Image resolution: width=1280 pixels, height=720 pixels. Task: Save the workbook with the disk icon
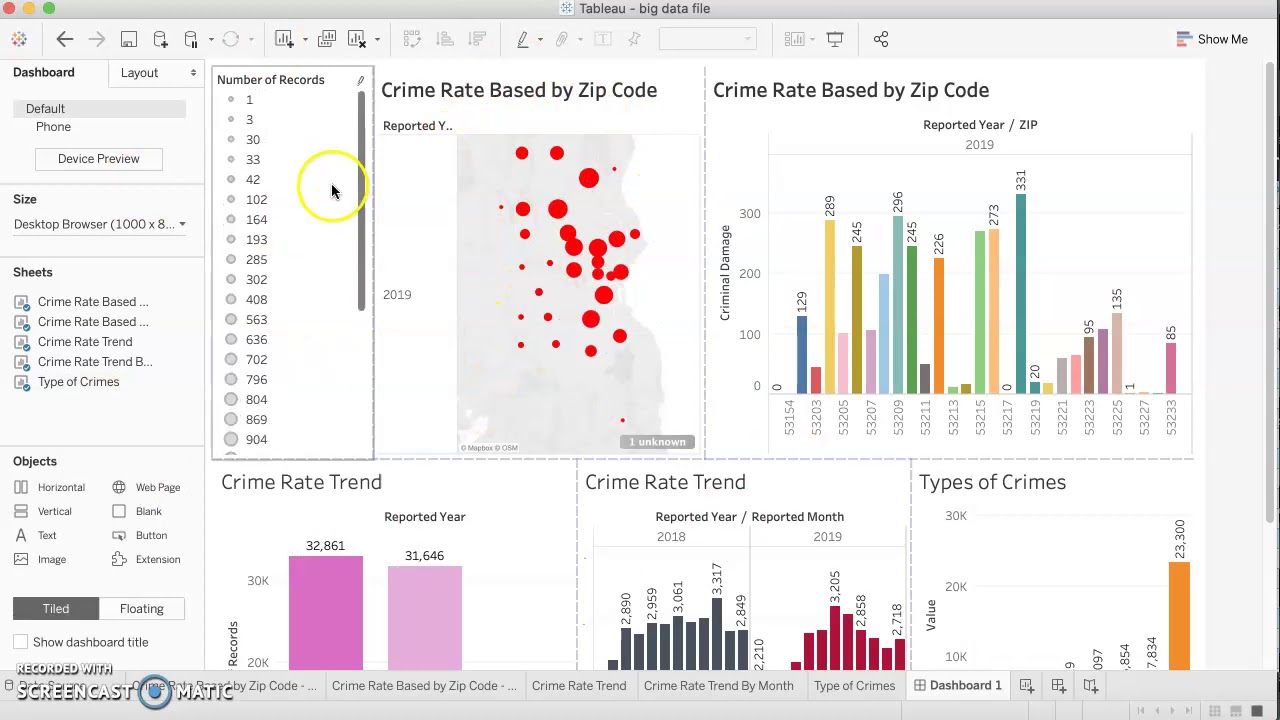(129, 39)
